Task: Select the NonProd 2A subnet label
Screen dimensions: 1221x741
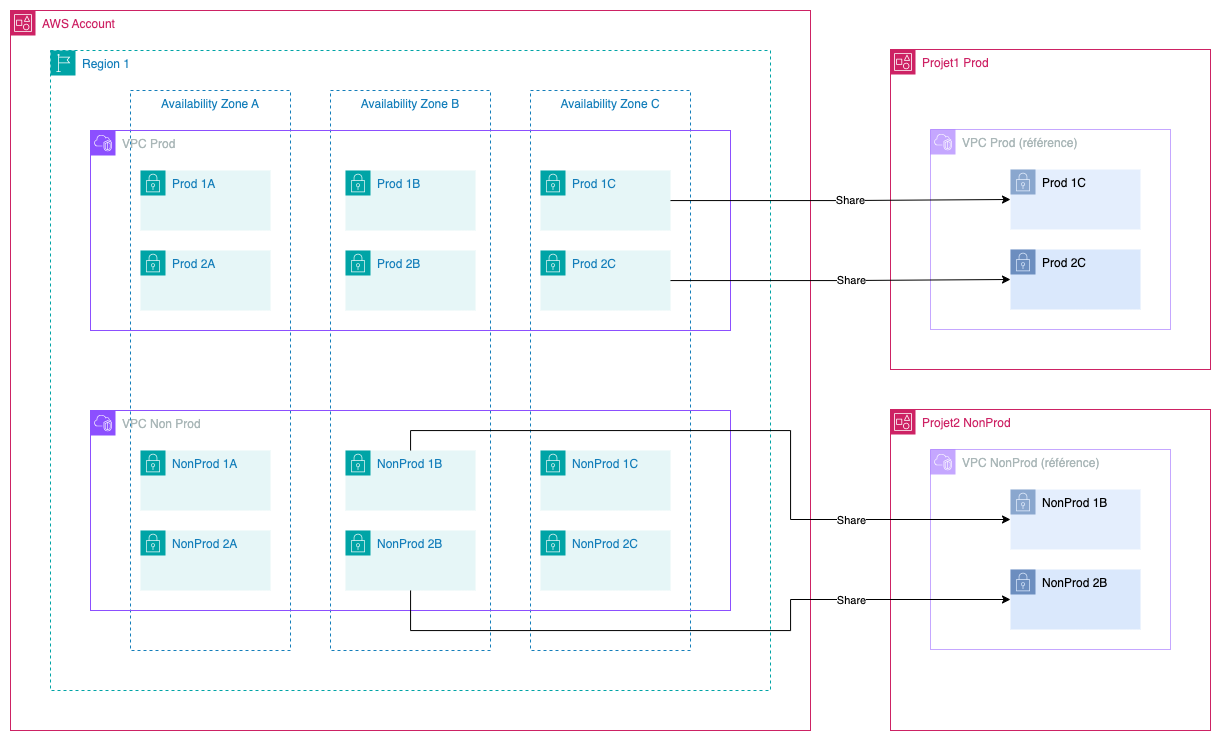Action: (x=205, y=544)
